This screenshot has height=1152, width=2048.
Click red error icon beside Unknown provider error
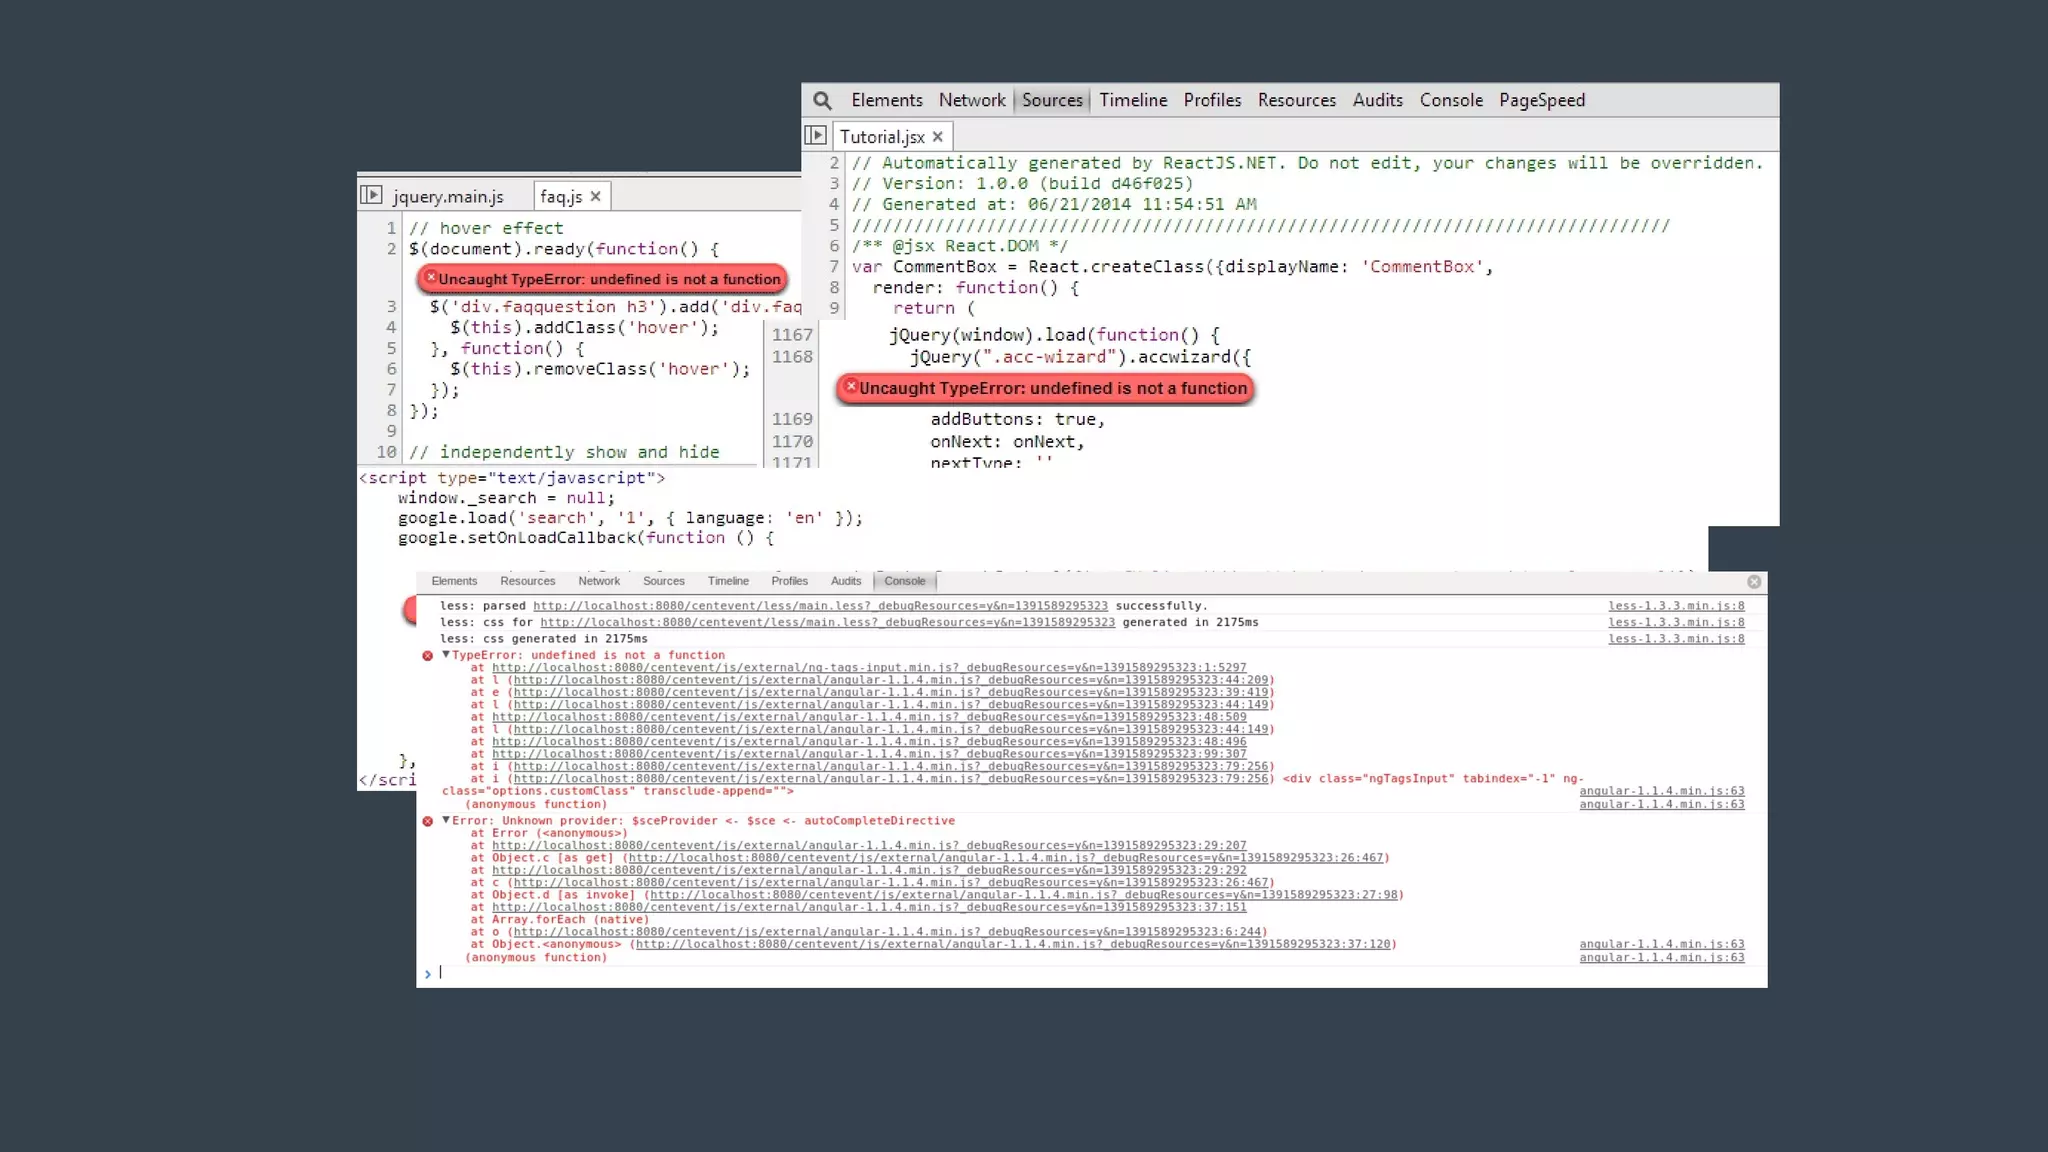click(x=428, y=821)
